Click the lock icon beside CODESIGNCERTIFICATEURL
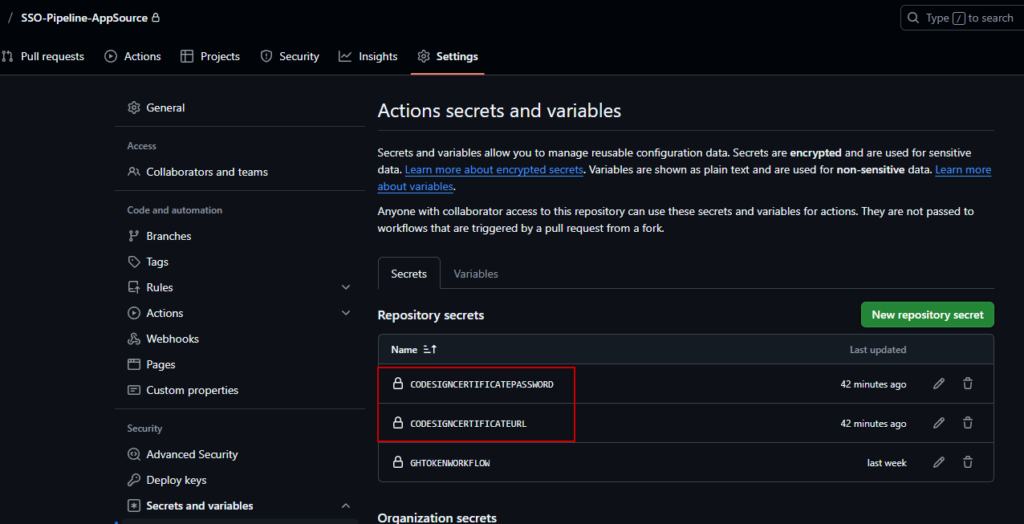The image size is (1024, 524). (x=397, y=423)
